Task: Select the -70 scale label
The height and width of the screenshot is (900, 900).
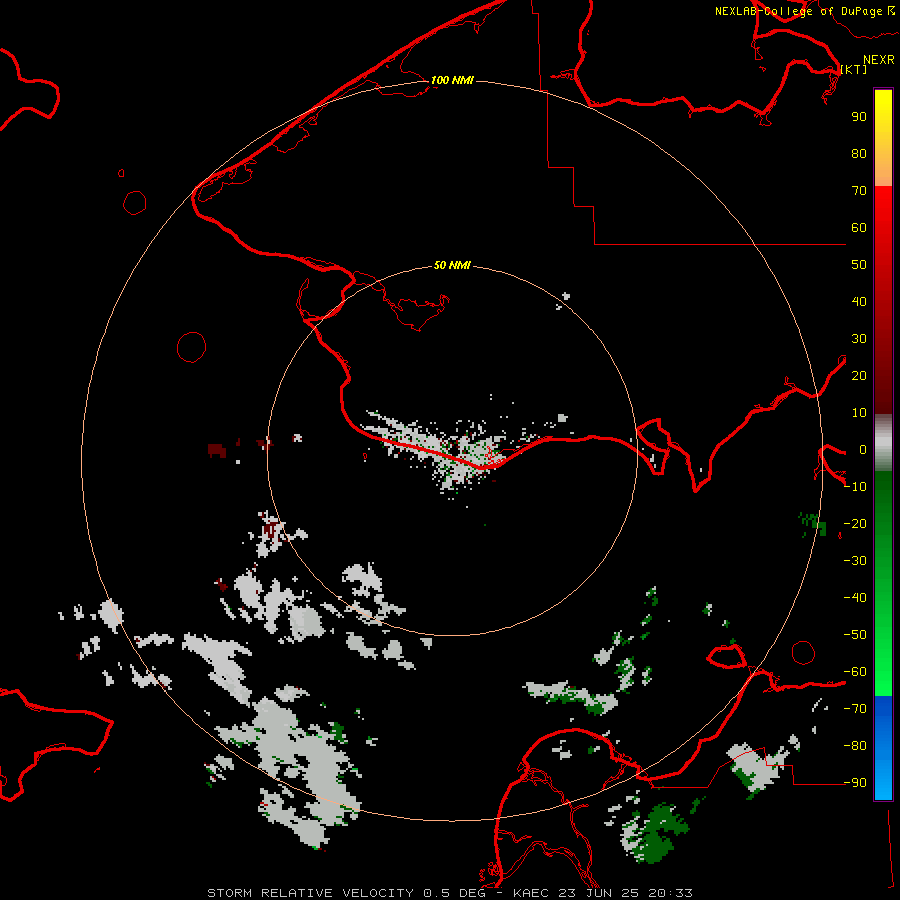Action: coord(855,709)
